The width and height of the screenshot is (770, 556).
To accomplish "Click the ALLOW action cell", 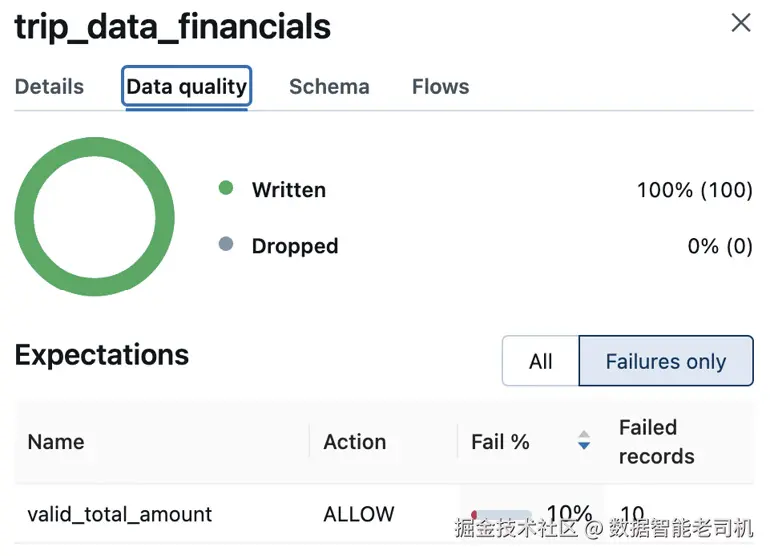I will pos(358,514).
